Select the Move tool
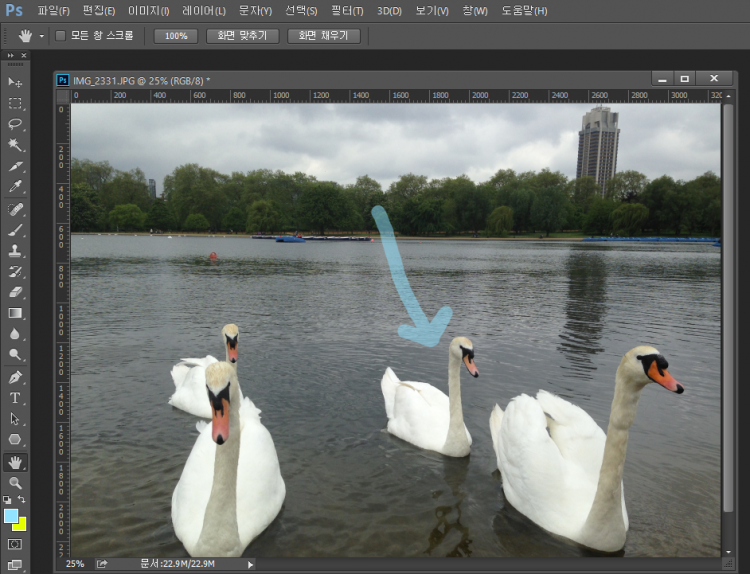The width and height of the screenshot is (750, 574). tap(15, 82)
